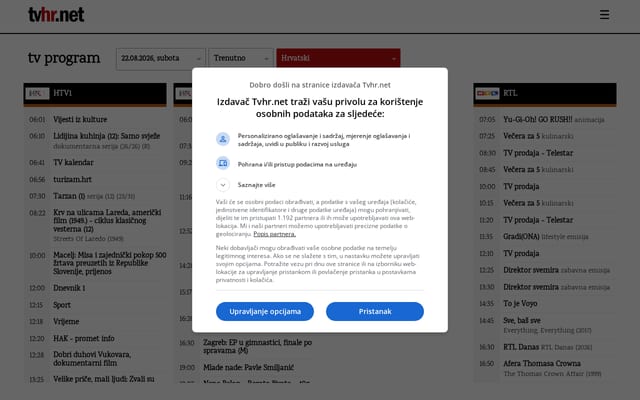The height and width of the screenshot is (400, 640).
Task: Click the HTV1 channel header
Action: coord(95,94)
